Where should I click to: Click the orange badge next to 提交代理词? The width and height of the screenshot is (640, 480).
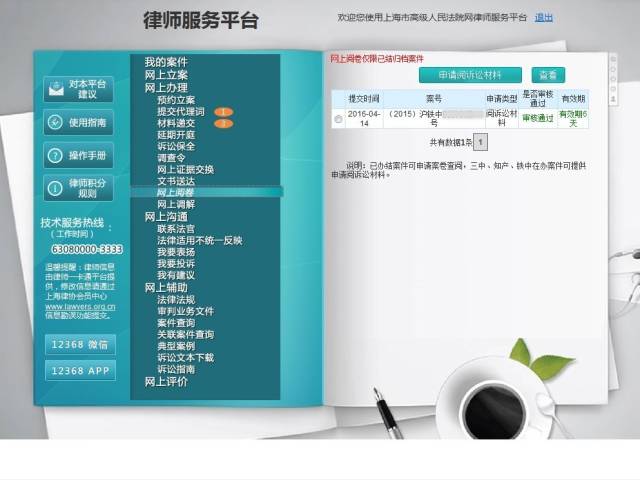(x=223, y=112)
